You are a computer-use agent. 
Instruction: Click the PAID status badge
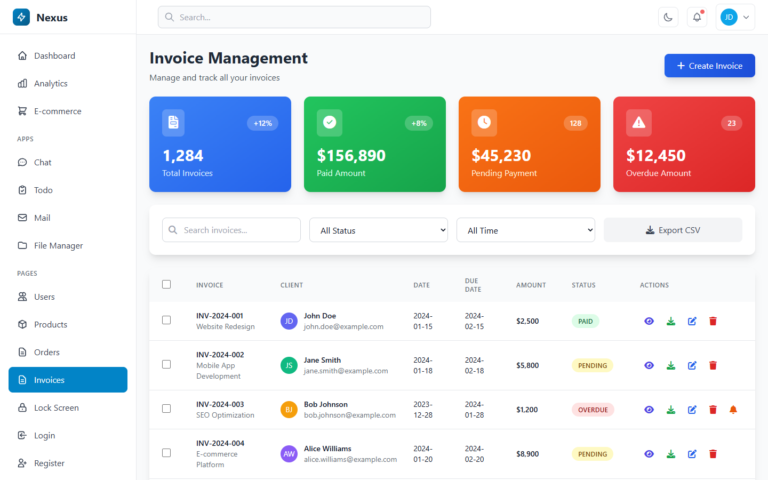[x=585, y=321]
